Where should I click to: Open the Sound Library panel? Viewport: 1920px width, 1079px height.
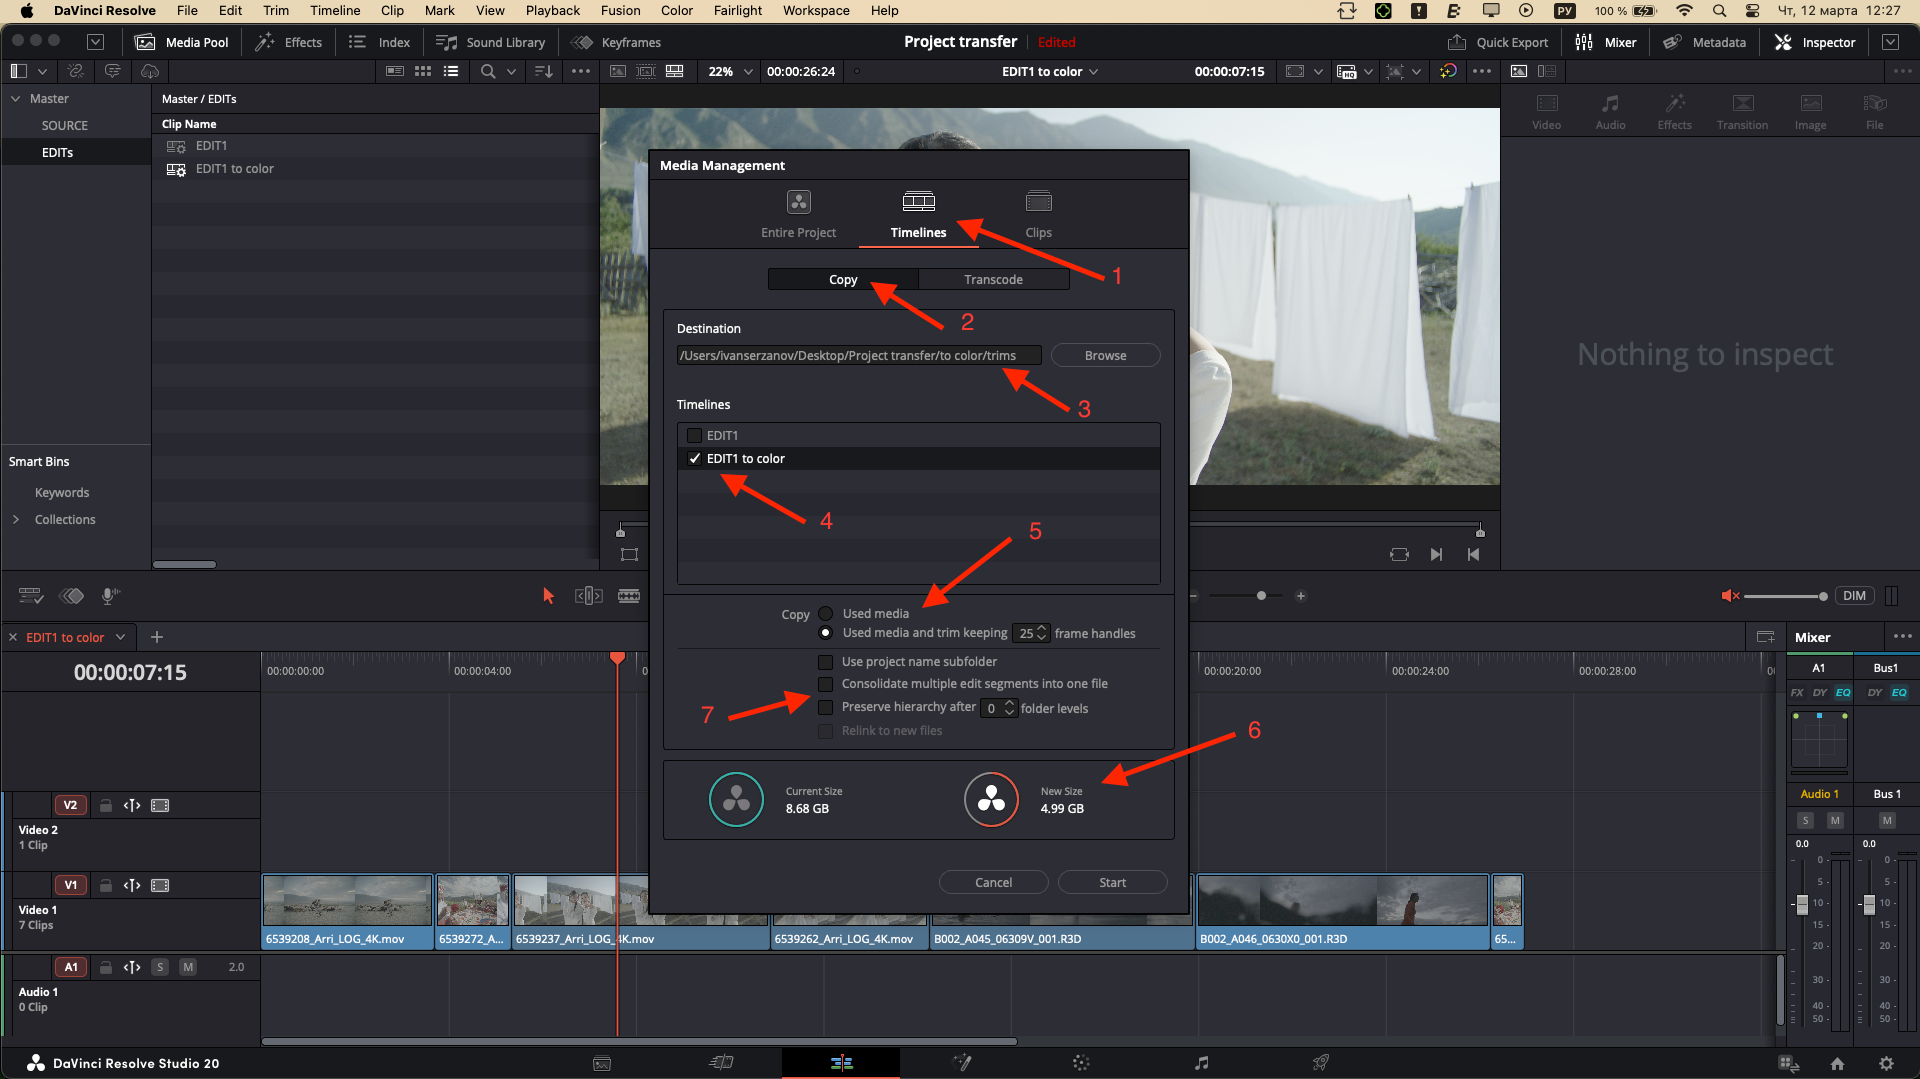(491, 42)
